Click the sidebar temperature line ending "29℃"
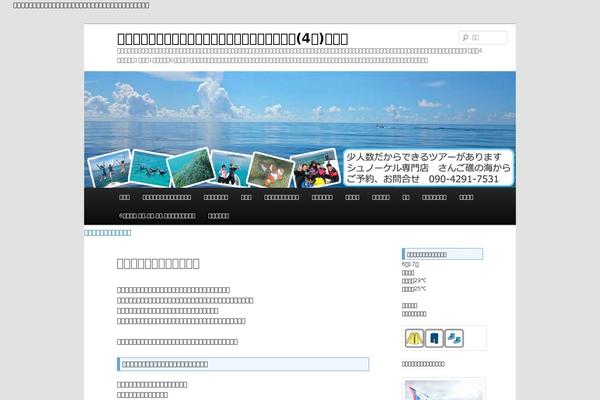Viewport: 600px width, 400px height. click(x=414, y=281)
